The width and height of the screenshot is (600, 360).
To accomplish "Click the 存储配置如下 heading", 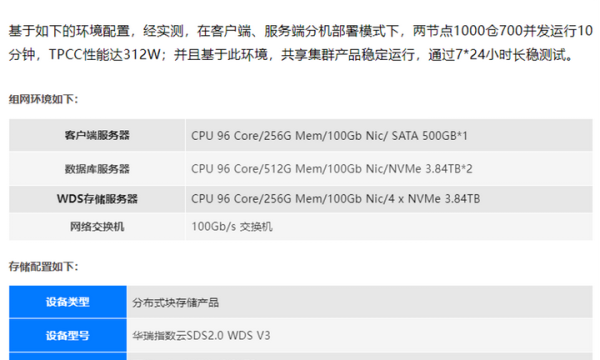I will [x=44, y=266].
